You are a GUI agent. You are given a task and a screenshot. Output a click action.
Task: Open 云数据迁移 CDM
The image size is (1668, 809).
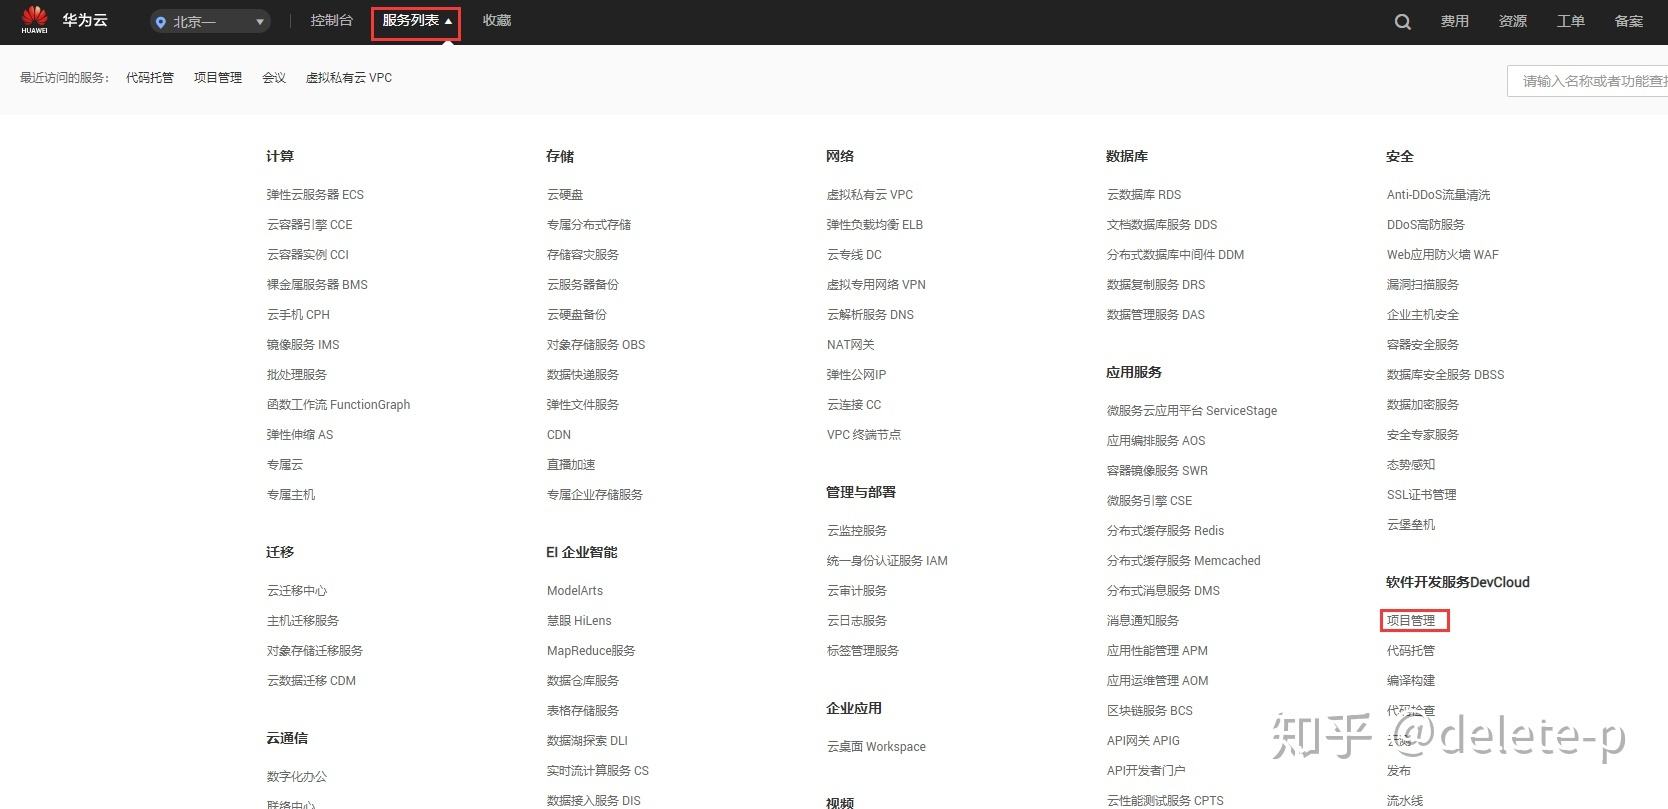pos(311,681)
